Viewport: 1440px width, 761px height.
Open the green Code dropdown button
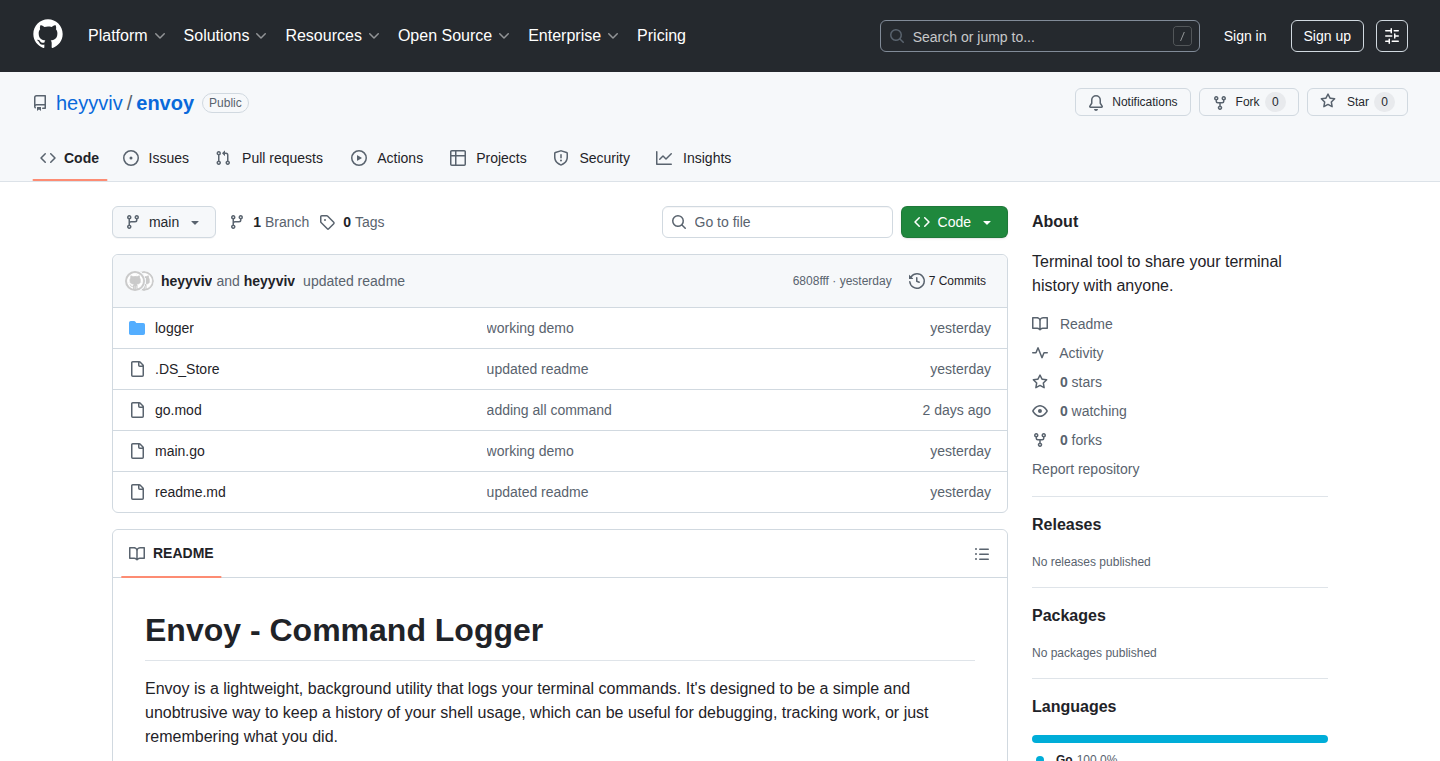tap(954, 222)
